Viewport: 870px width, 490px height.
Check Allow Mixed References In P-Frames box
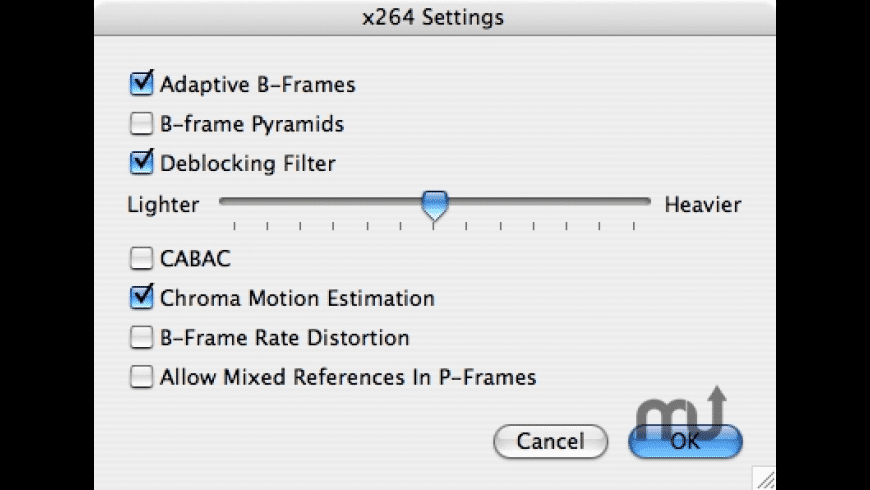coord(141,376)
